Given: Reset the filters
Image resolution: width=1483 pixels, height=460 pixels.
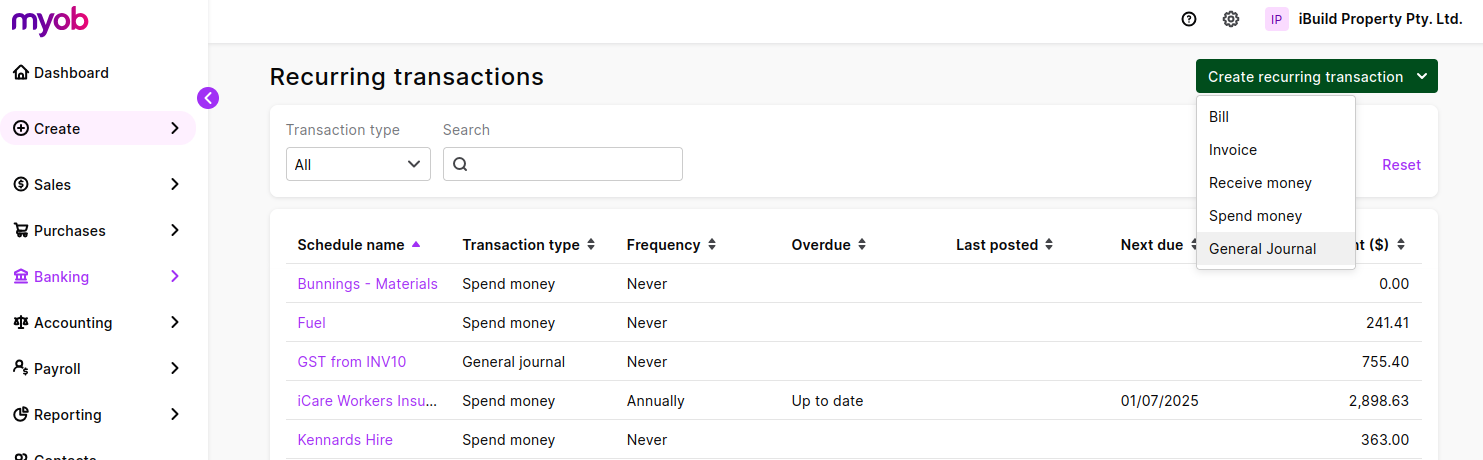Looking at the screenshot, I should 1401,165.
